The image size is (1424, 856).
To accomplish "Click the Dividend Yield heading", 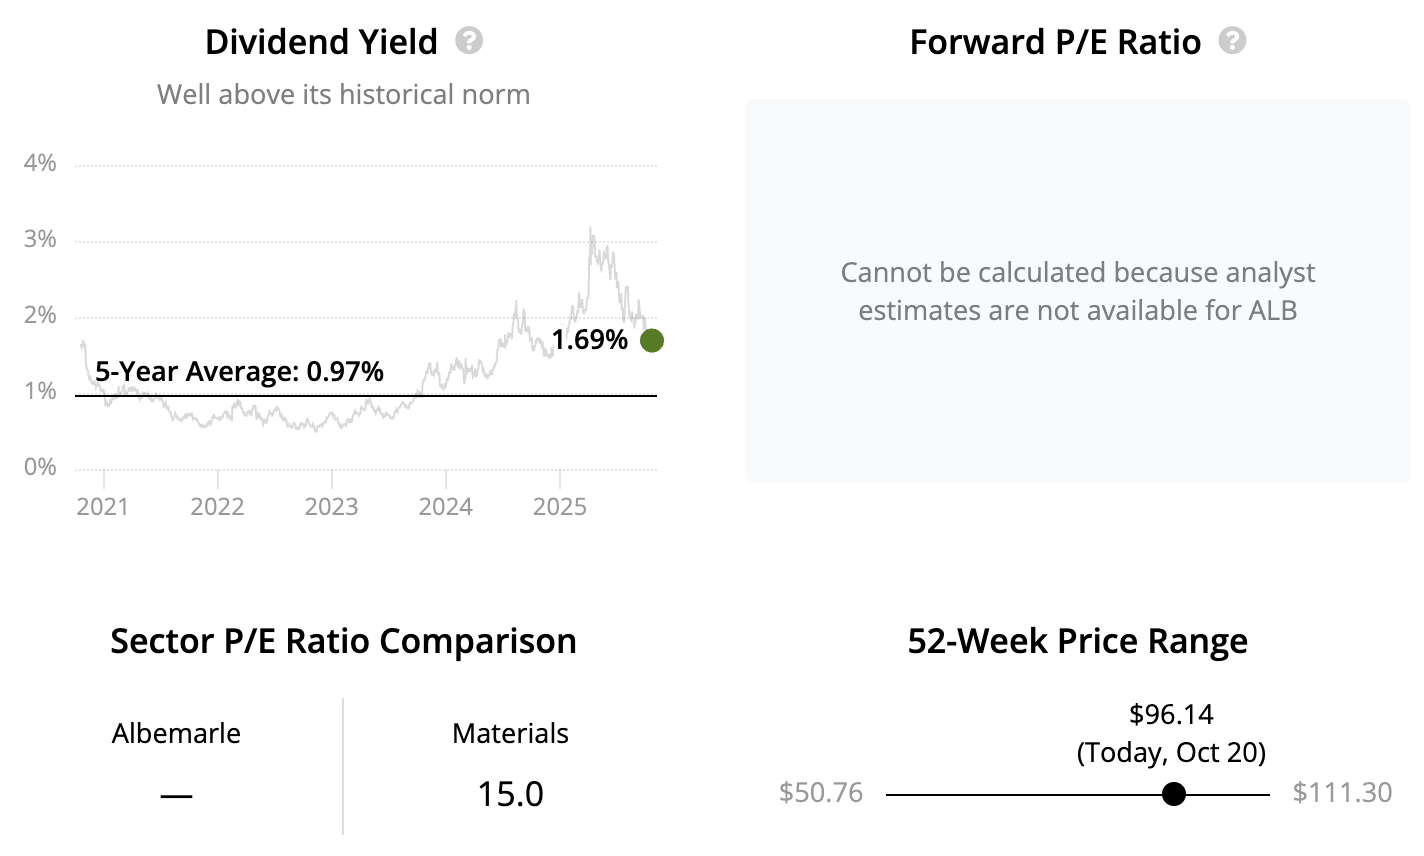I will tap(321, 42).
